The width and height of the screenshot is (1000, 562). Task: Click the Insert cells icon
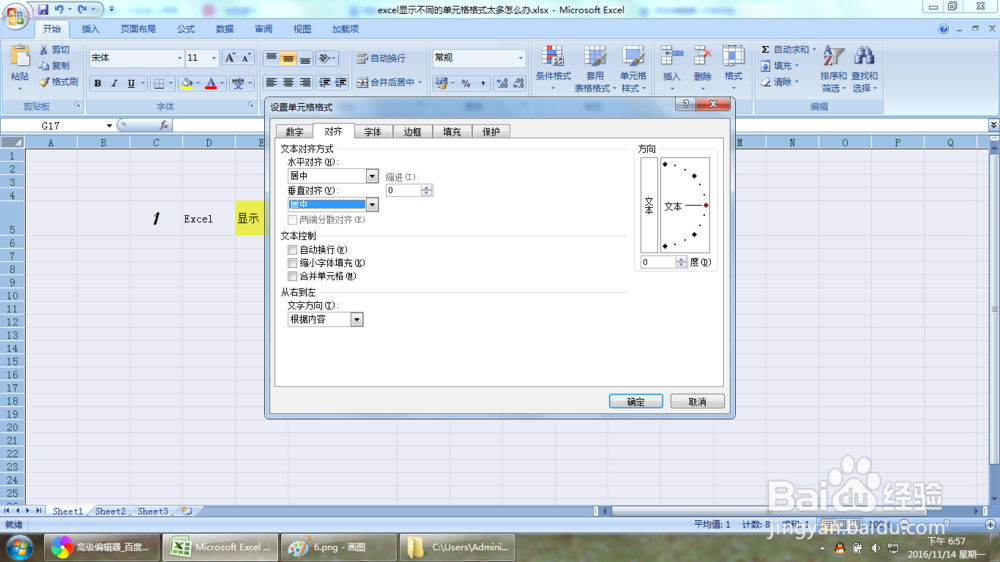click(672, 56)
